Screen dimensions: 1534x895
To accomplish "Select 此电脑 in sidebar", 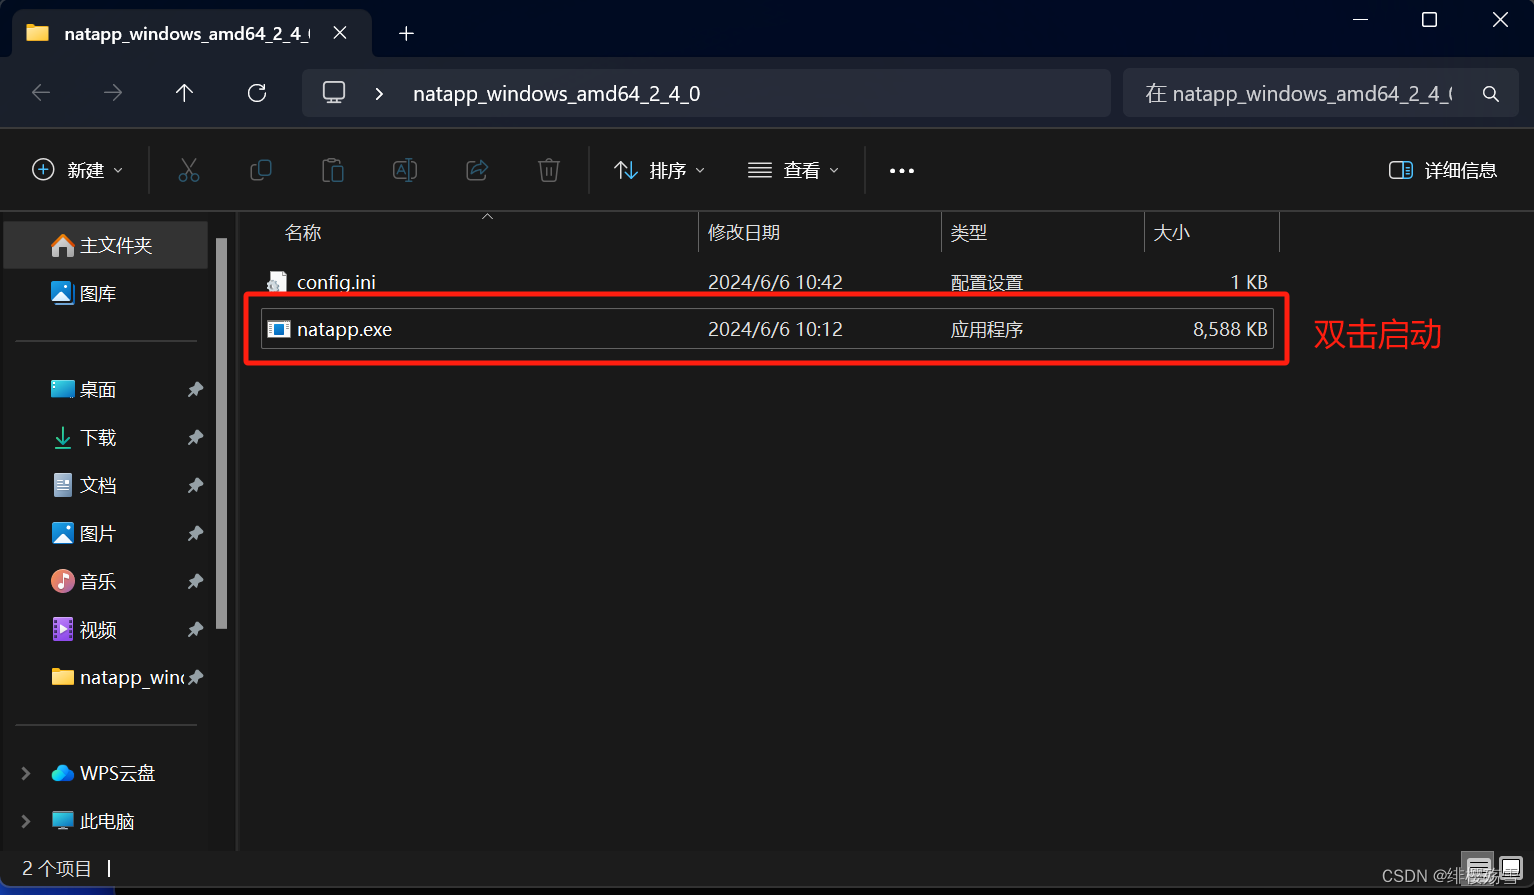I will [x=106, y=821].
